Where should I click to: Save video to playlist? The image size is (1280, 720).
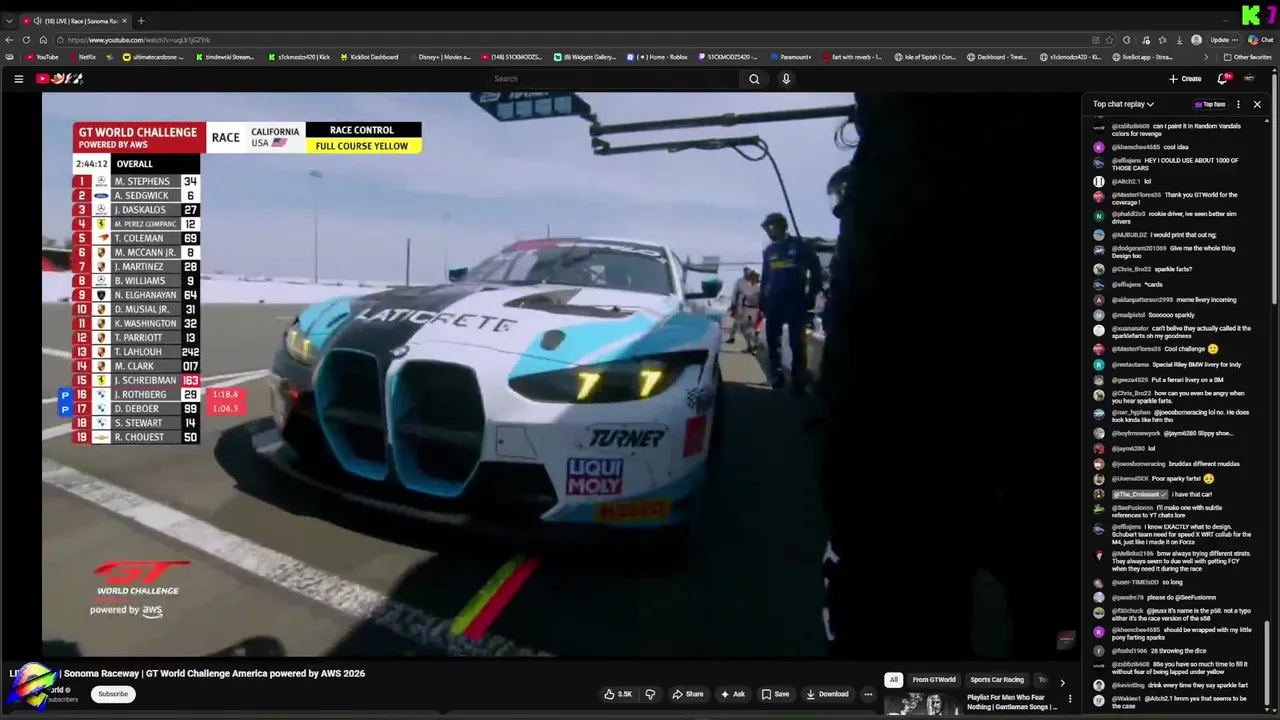click(x=775, y=694)
